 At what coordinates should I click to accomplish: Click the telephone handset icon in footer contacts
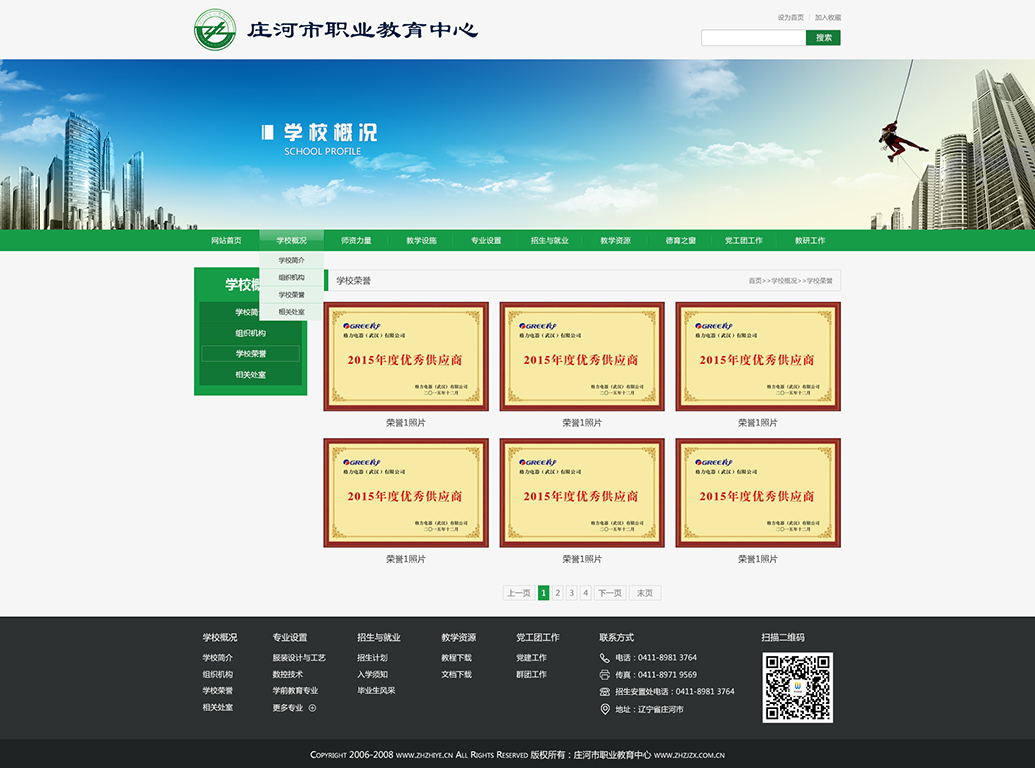[604, 658]
